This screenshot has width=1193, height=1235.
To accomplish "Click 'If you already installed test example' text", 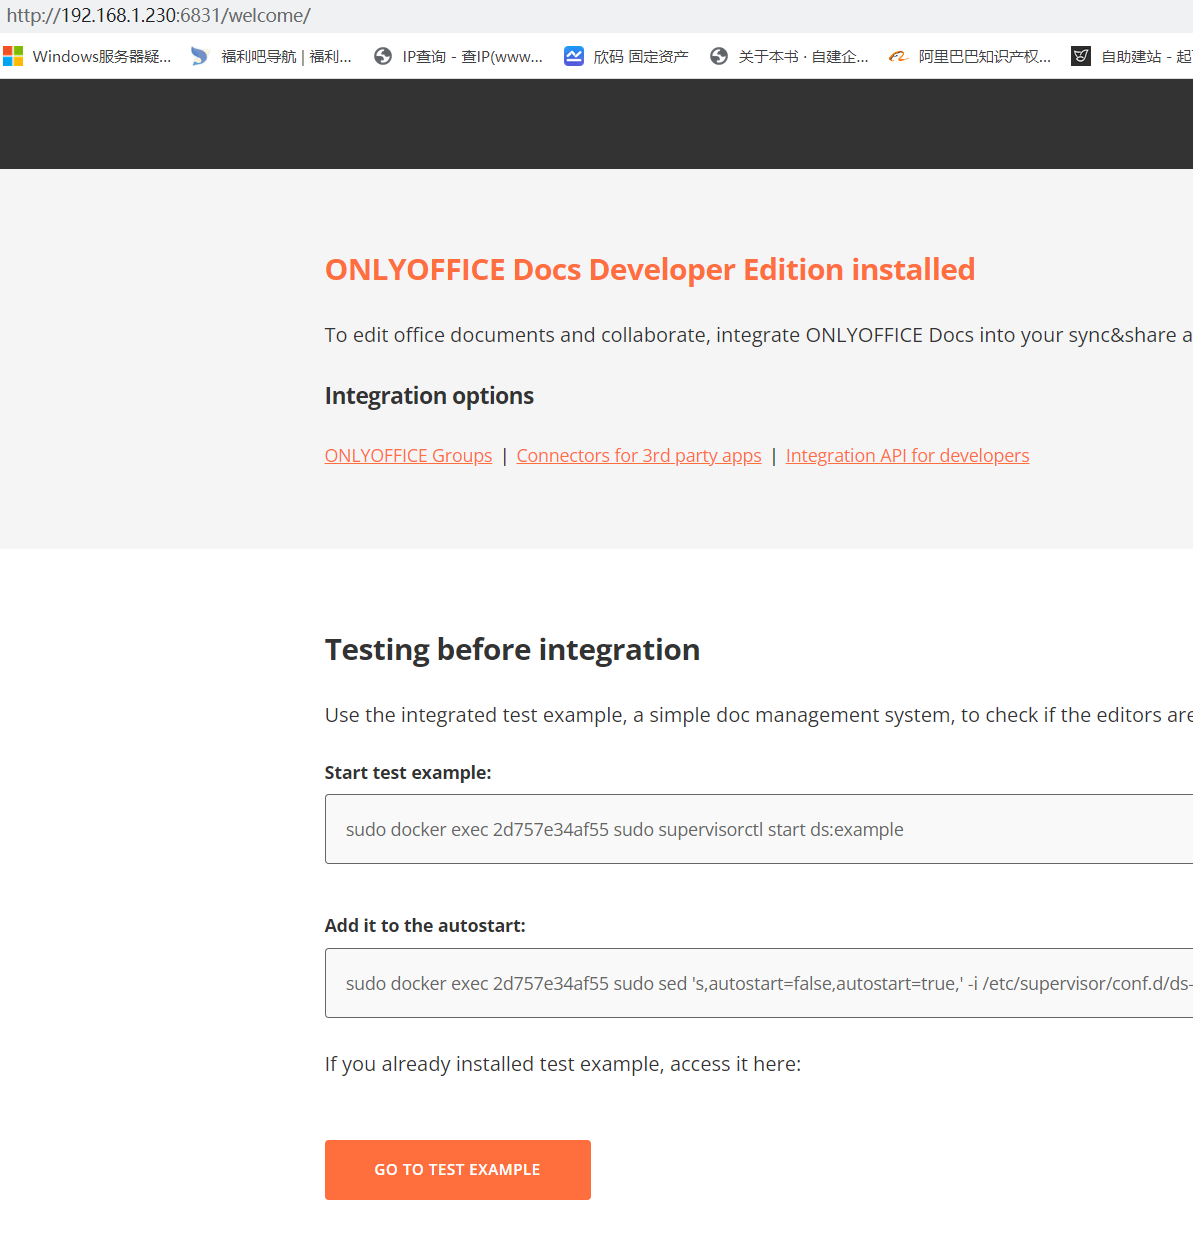I will (x=563, y=1064).
